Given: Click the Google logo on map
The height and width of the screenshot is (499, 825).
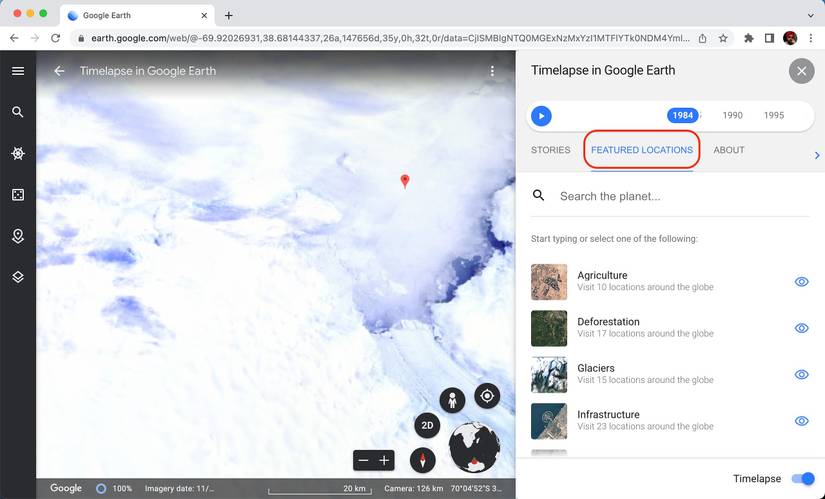Looking at the screenshot, I should pyautogui.click(x=66, y=488).
